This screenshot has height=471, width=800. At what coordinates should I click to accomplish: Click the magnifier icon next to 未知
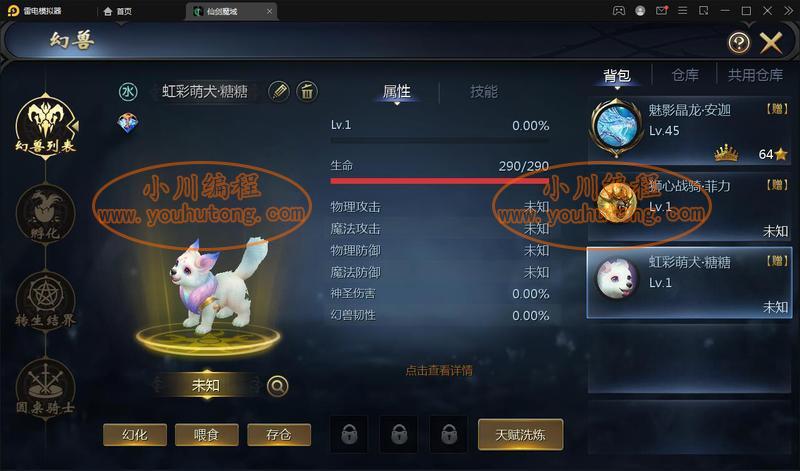click(278, 386)
